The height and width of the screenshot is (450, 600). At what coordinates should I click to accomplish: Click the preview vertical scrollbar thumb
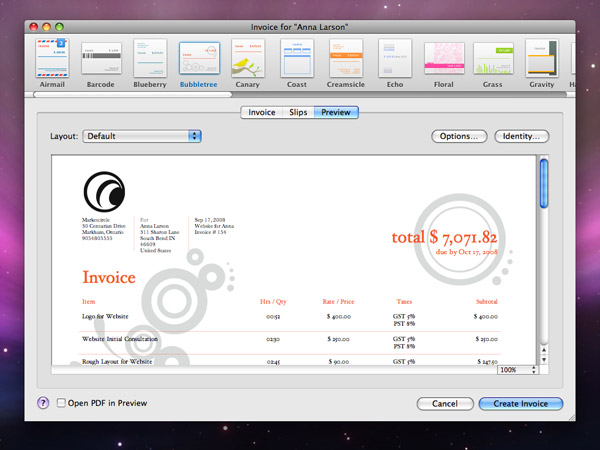coord(544,184)
